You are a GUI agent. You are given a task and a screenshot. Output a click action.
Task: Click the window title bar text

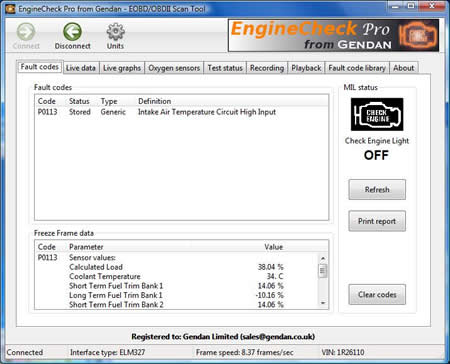[x=112, y=9]
